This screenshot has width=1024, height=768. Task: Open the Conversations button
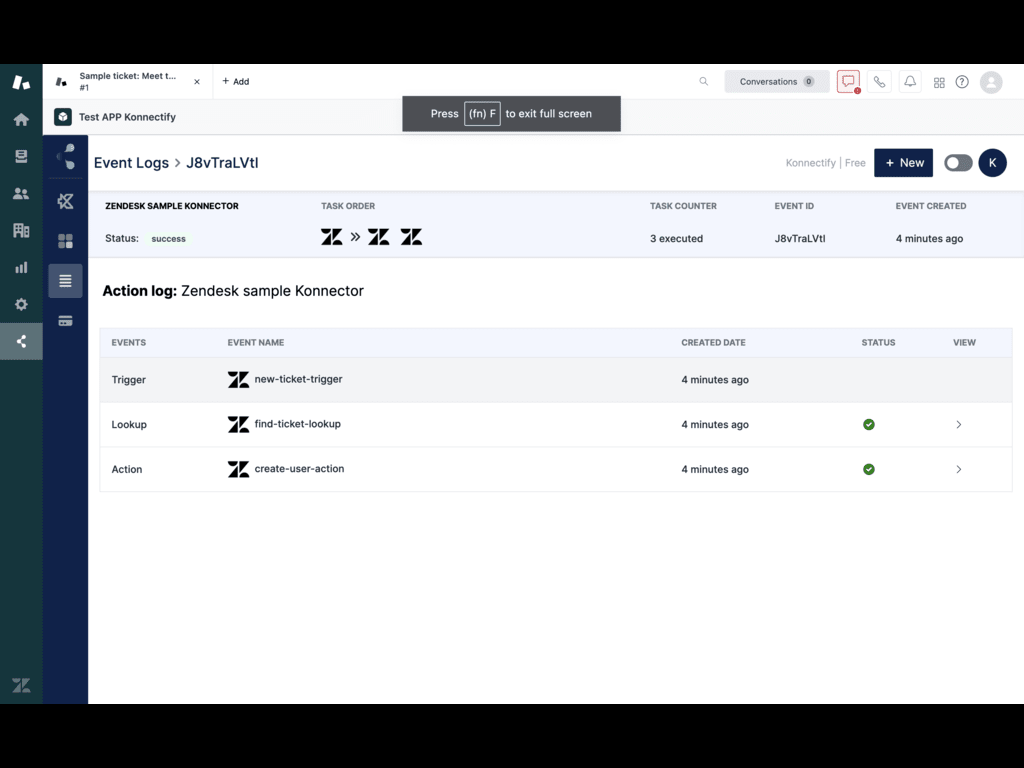point(776,82)
